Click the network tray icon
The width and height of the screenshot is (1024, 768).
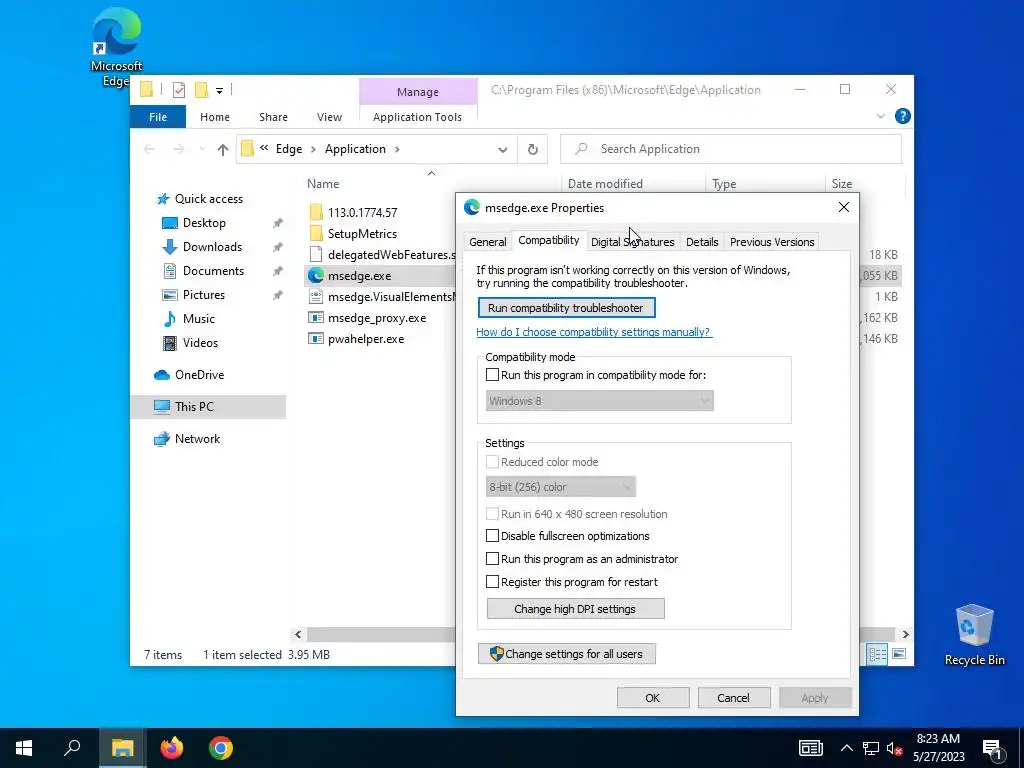tap(871, 749)
